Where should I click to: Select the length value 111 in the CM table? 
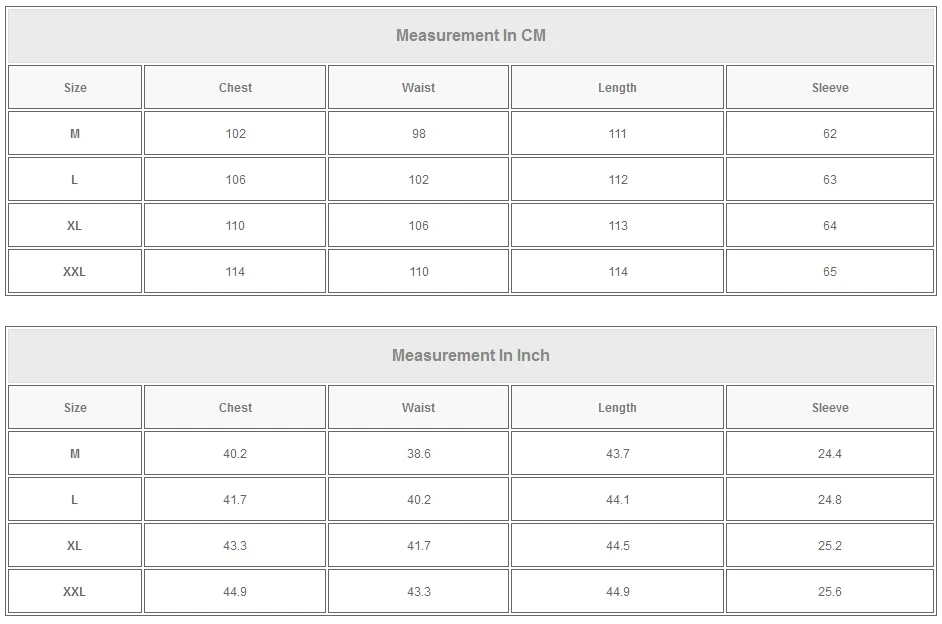tap(617, 134)
